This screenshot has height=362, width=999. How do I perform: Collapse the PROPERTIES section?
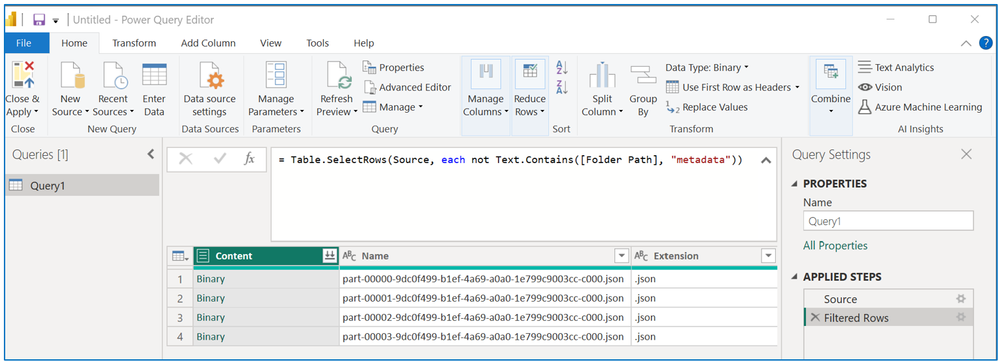click(x=794, y=184)
